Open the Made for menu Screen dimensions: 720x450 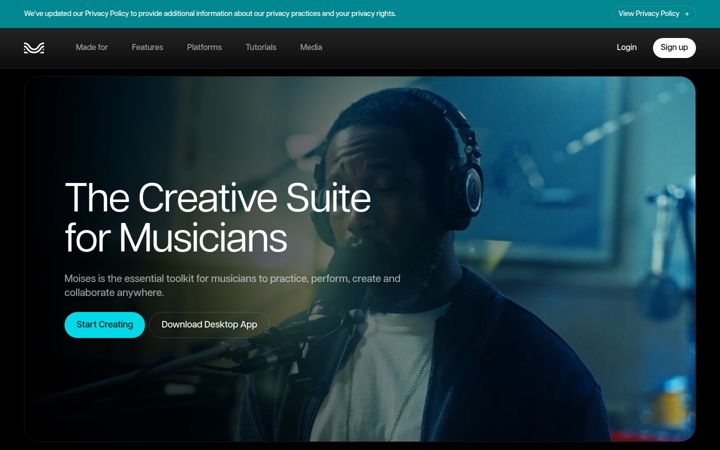pyautogui.click(x=92, y=47)
